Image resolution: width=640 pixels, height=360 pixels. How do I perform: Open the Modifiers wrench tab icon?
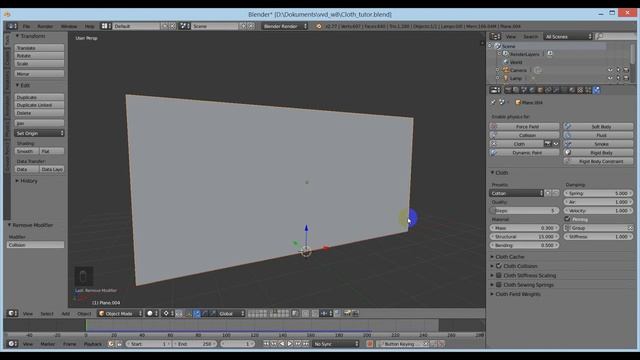(556, 90)
